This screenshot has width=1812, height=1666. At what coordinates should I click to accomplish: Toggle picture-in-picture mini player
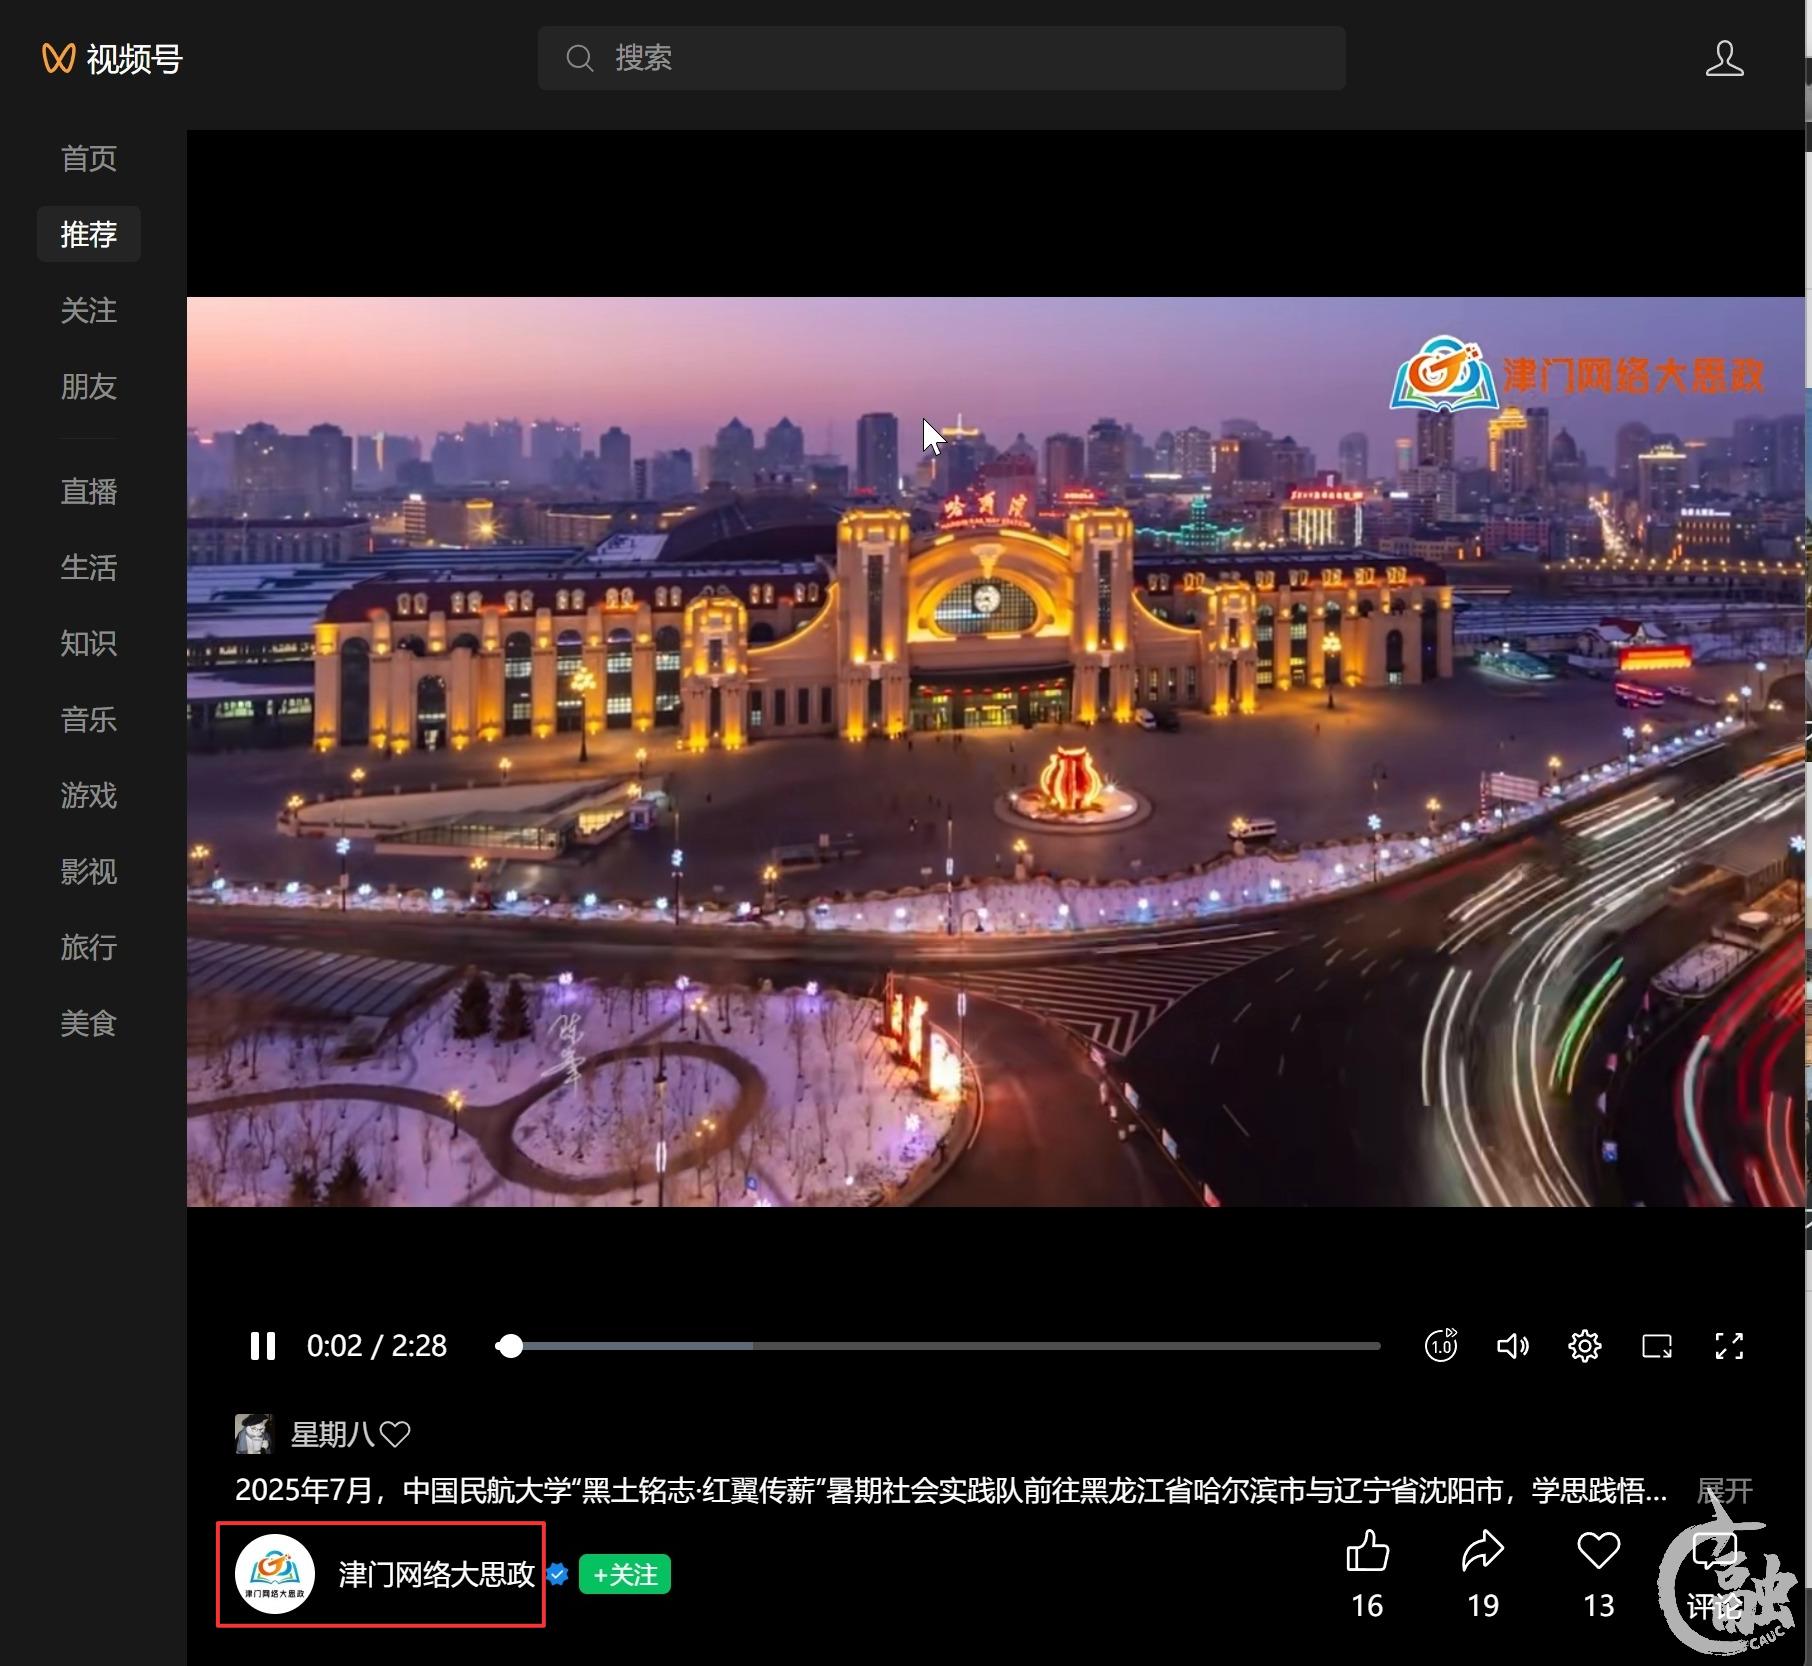1656,1346
